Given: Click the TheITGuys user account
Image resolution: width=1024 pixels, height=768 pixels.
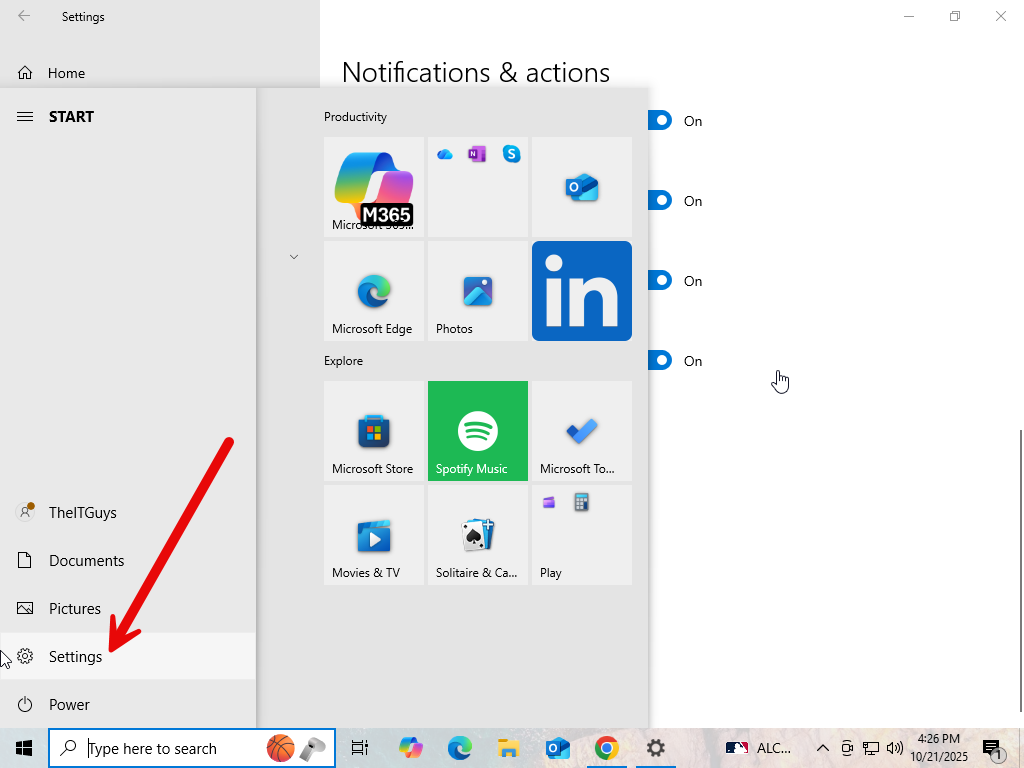Looking at the screenshot, I should click(82, 513).
